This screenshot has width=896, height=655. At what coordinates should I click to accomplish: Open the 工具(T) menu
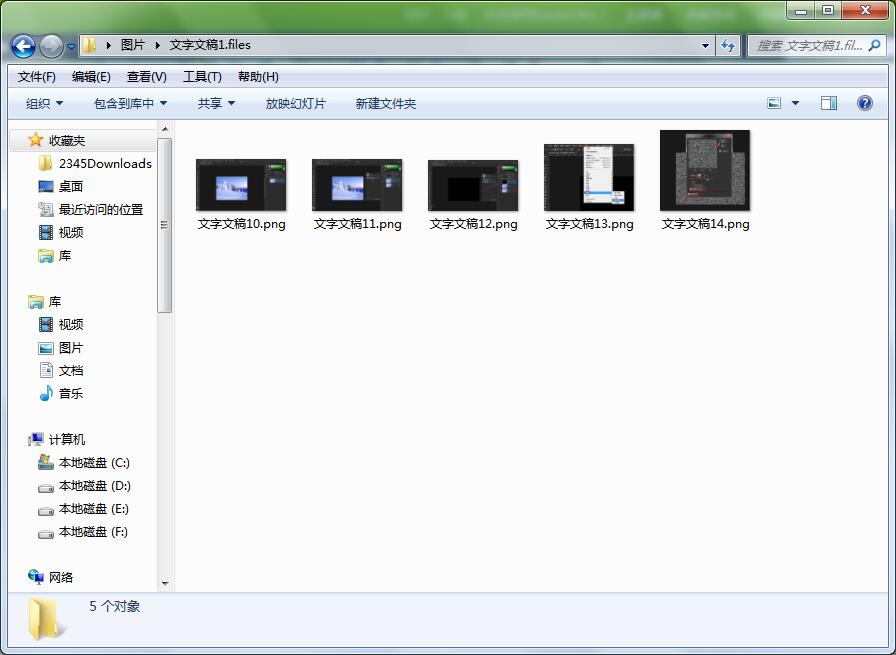tap(202, 77)
